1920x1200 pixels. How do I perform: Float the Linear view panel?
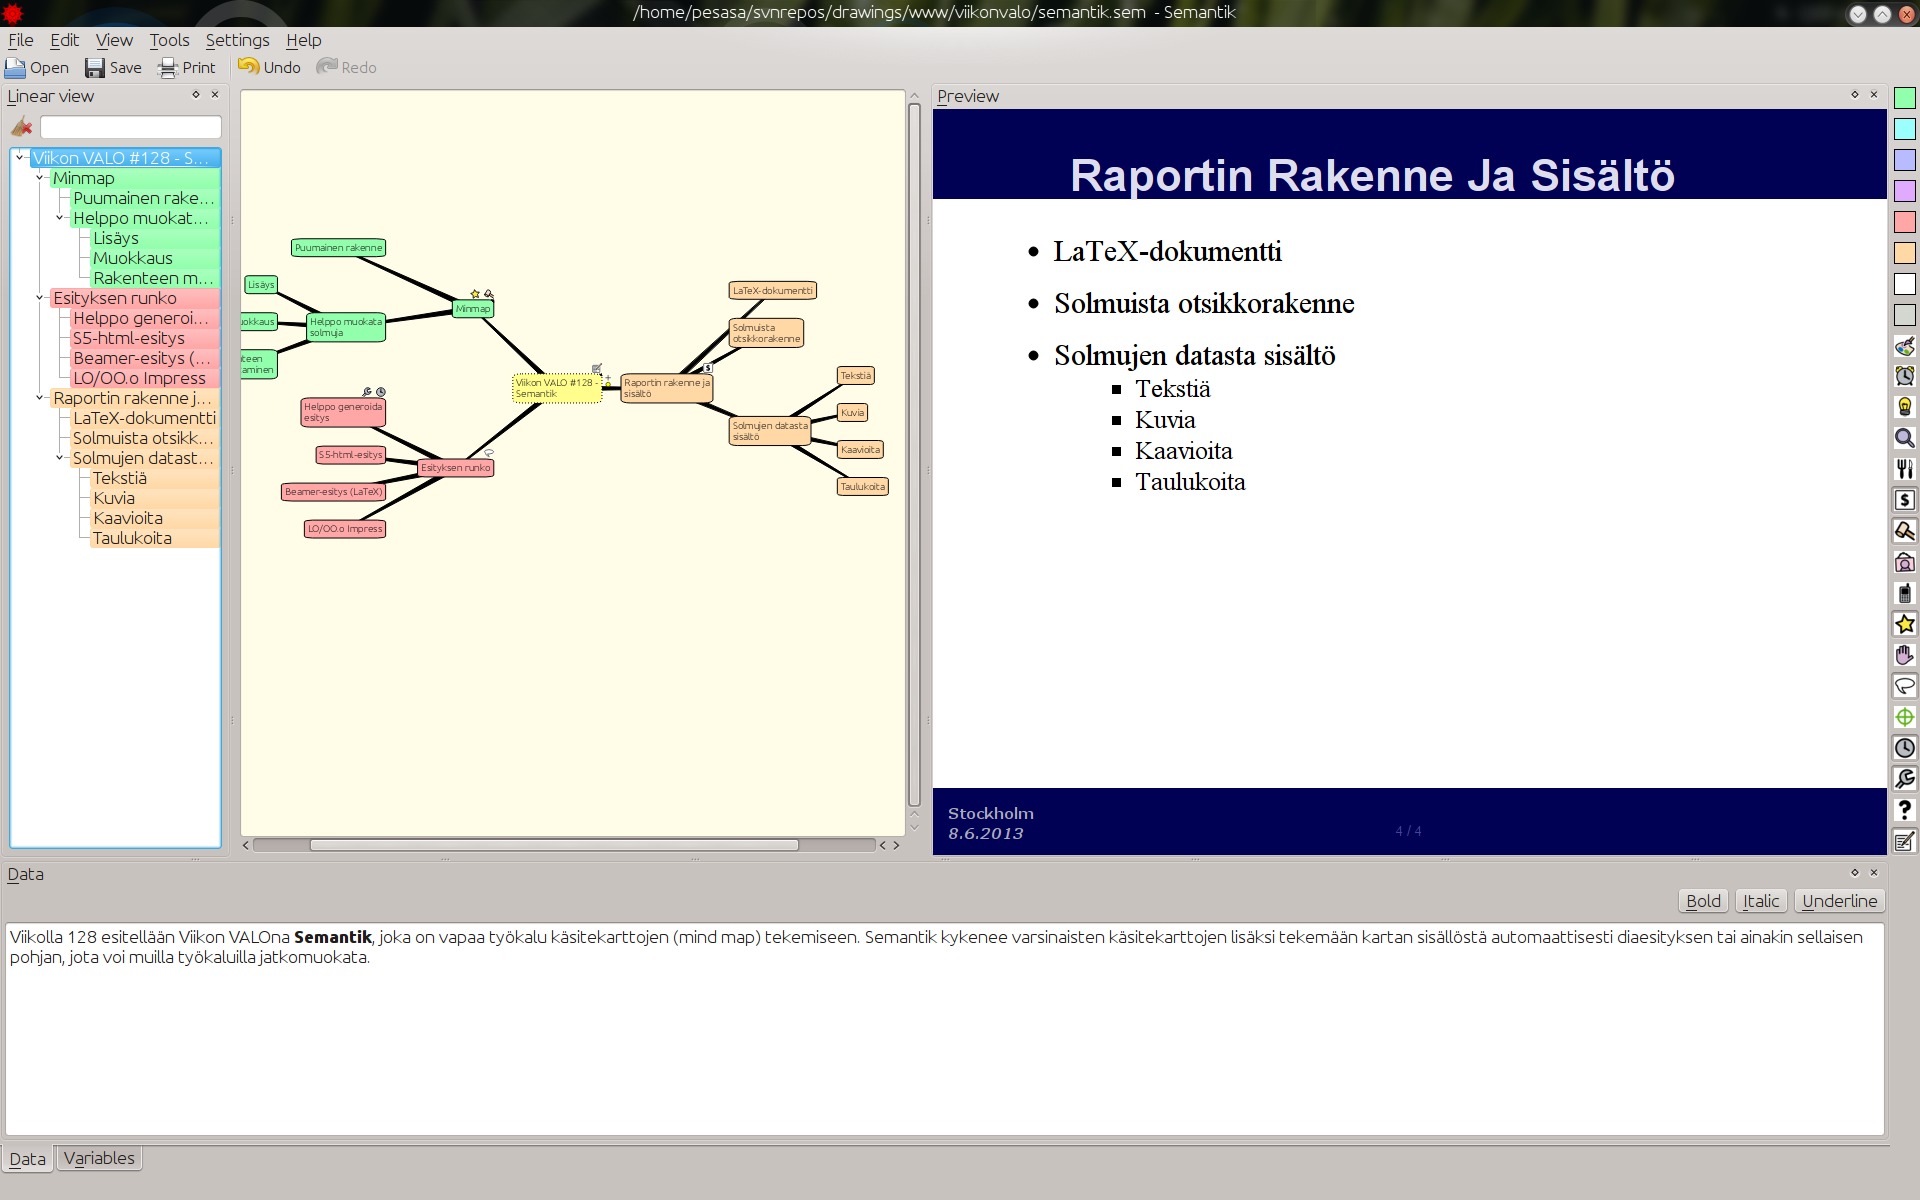196,95
